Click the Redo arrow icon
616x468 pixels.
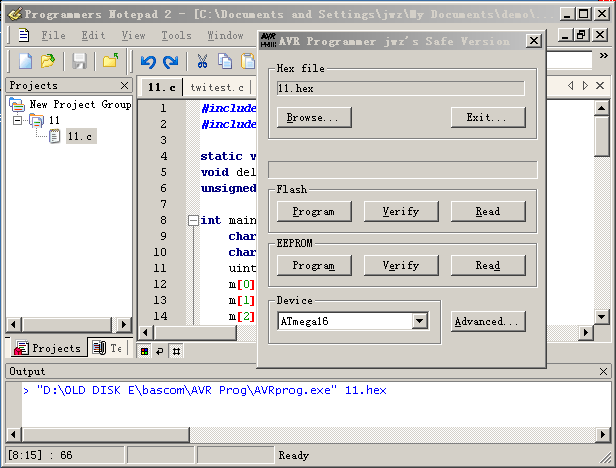pyautogui.click(x=170, y=62)
